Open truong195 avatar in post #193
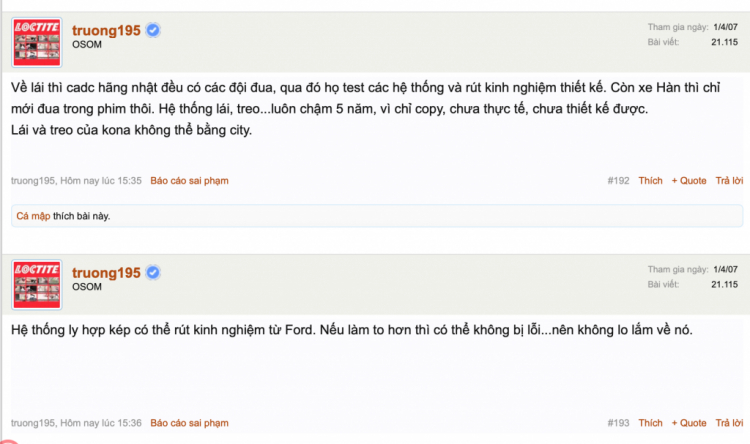Image resolution: width=750 pixels, height=444 pixels. (x=37, y=284)
